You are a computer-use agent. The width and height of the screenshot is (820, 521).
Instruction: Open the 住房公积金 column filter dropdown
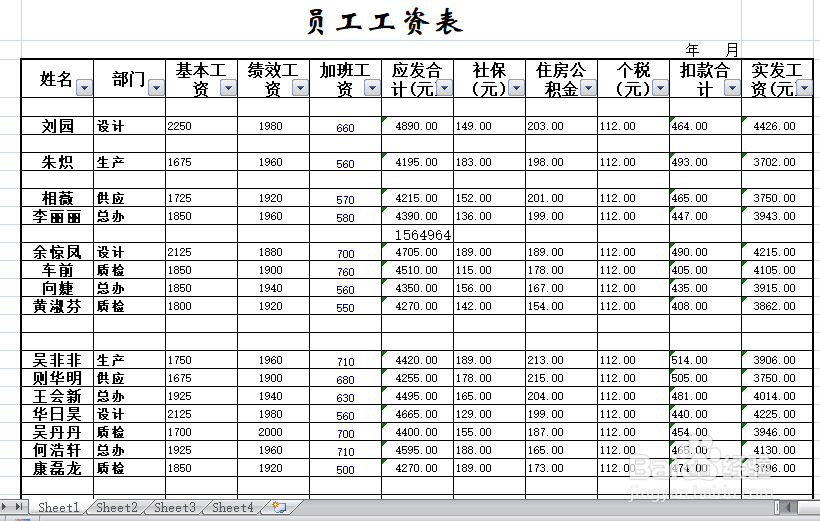(588, 87)
